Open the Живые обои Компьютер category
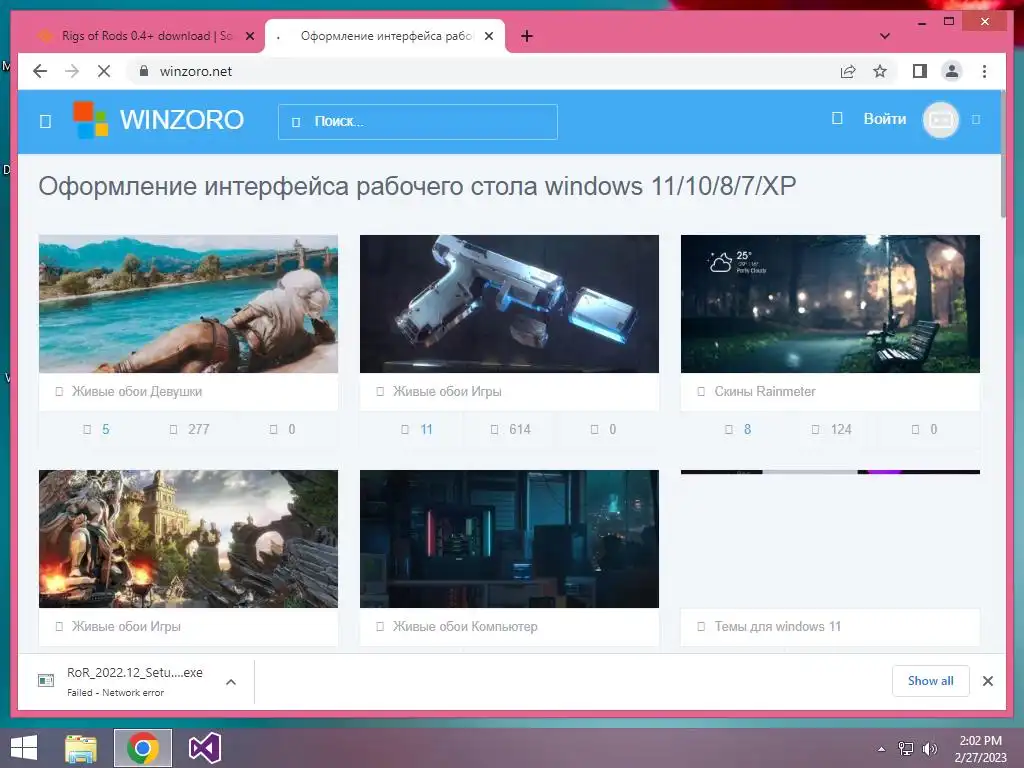Screen dimensions: 1024x768 [x=465, y=626]
